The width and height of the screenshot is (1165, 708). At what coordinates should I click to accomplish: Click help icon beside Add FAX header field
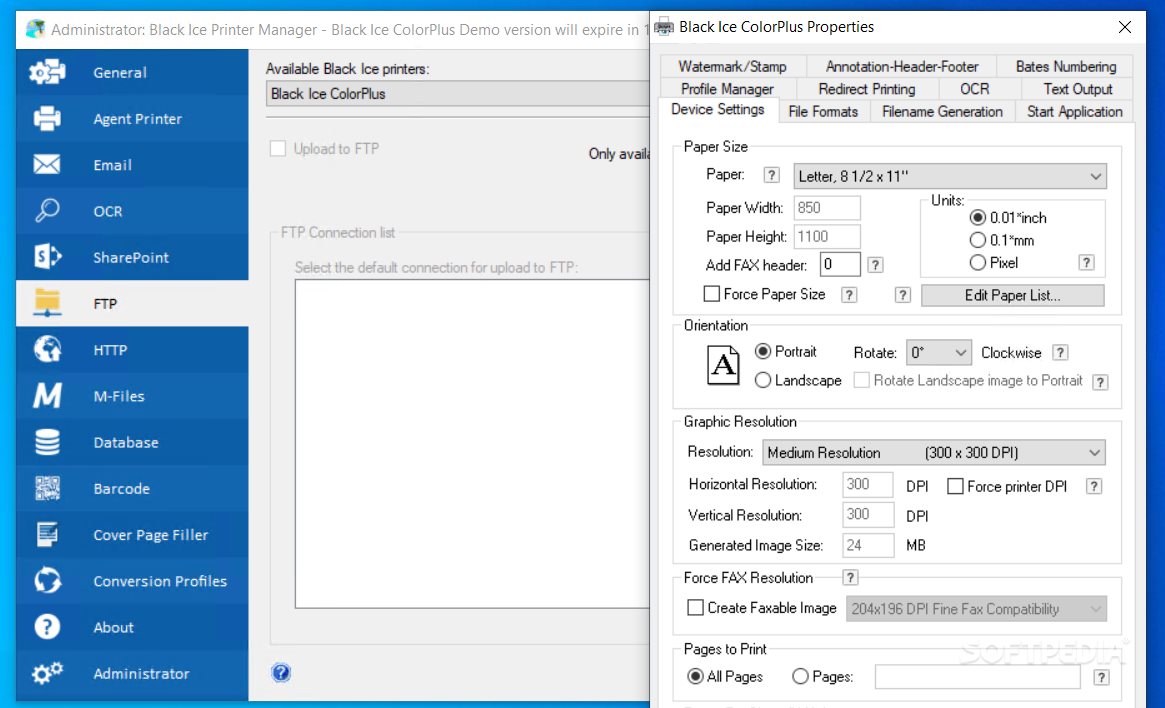pyautogui.click(x=875, y=264)
